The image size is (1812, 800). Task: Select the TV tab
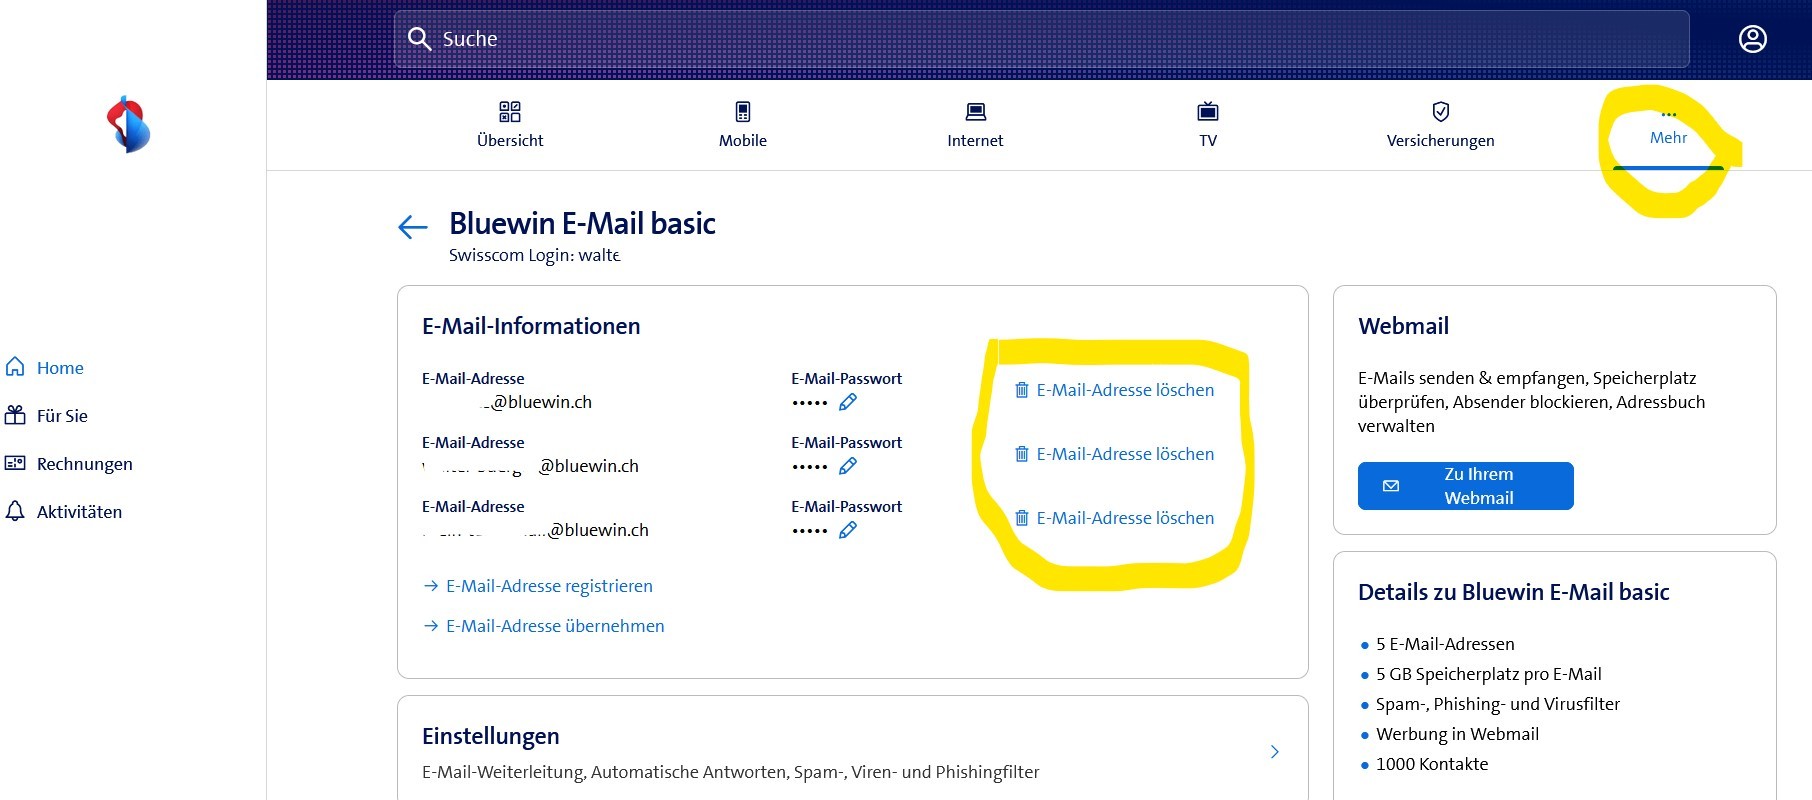point(1208,125)
